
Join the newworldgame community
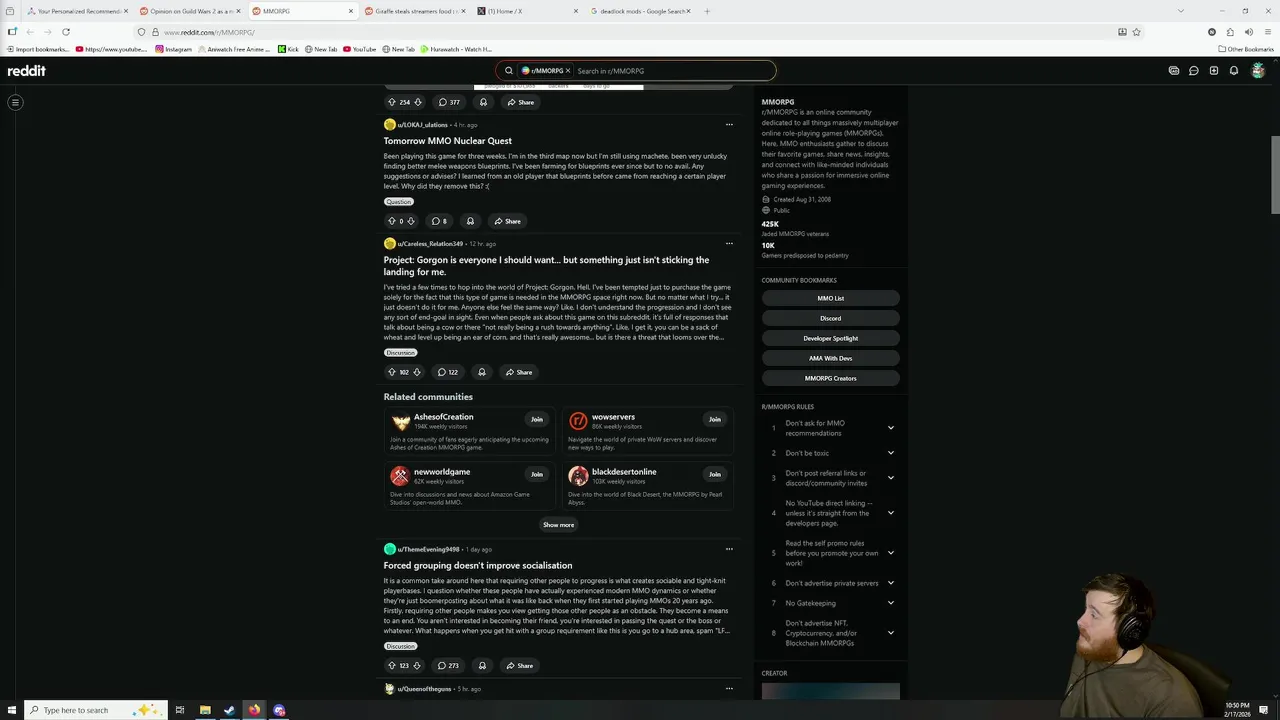pyautogui.click(x=537, y=475)
